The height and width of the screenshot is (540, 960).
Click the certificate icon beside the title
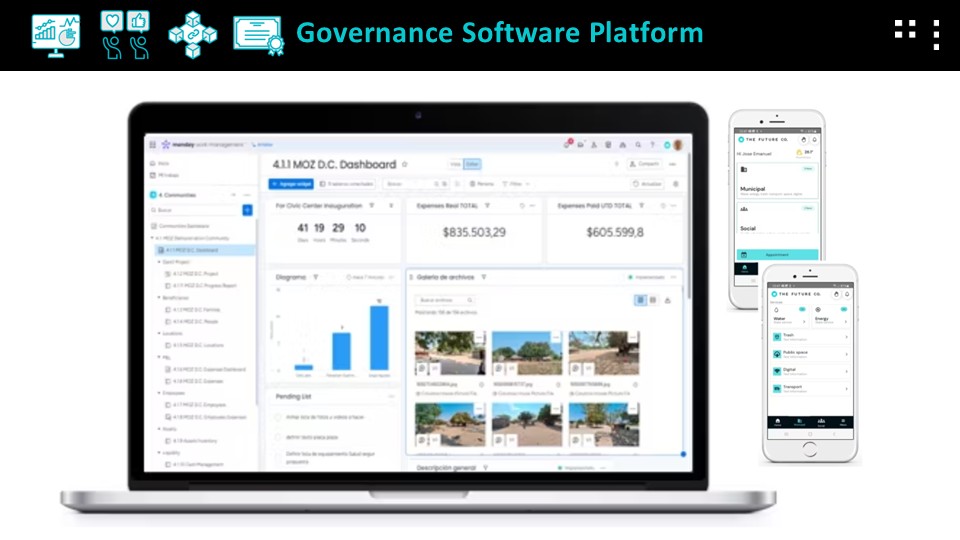pos(258,34)
